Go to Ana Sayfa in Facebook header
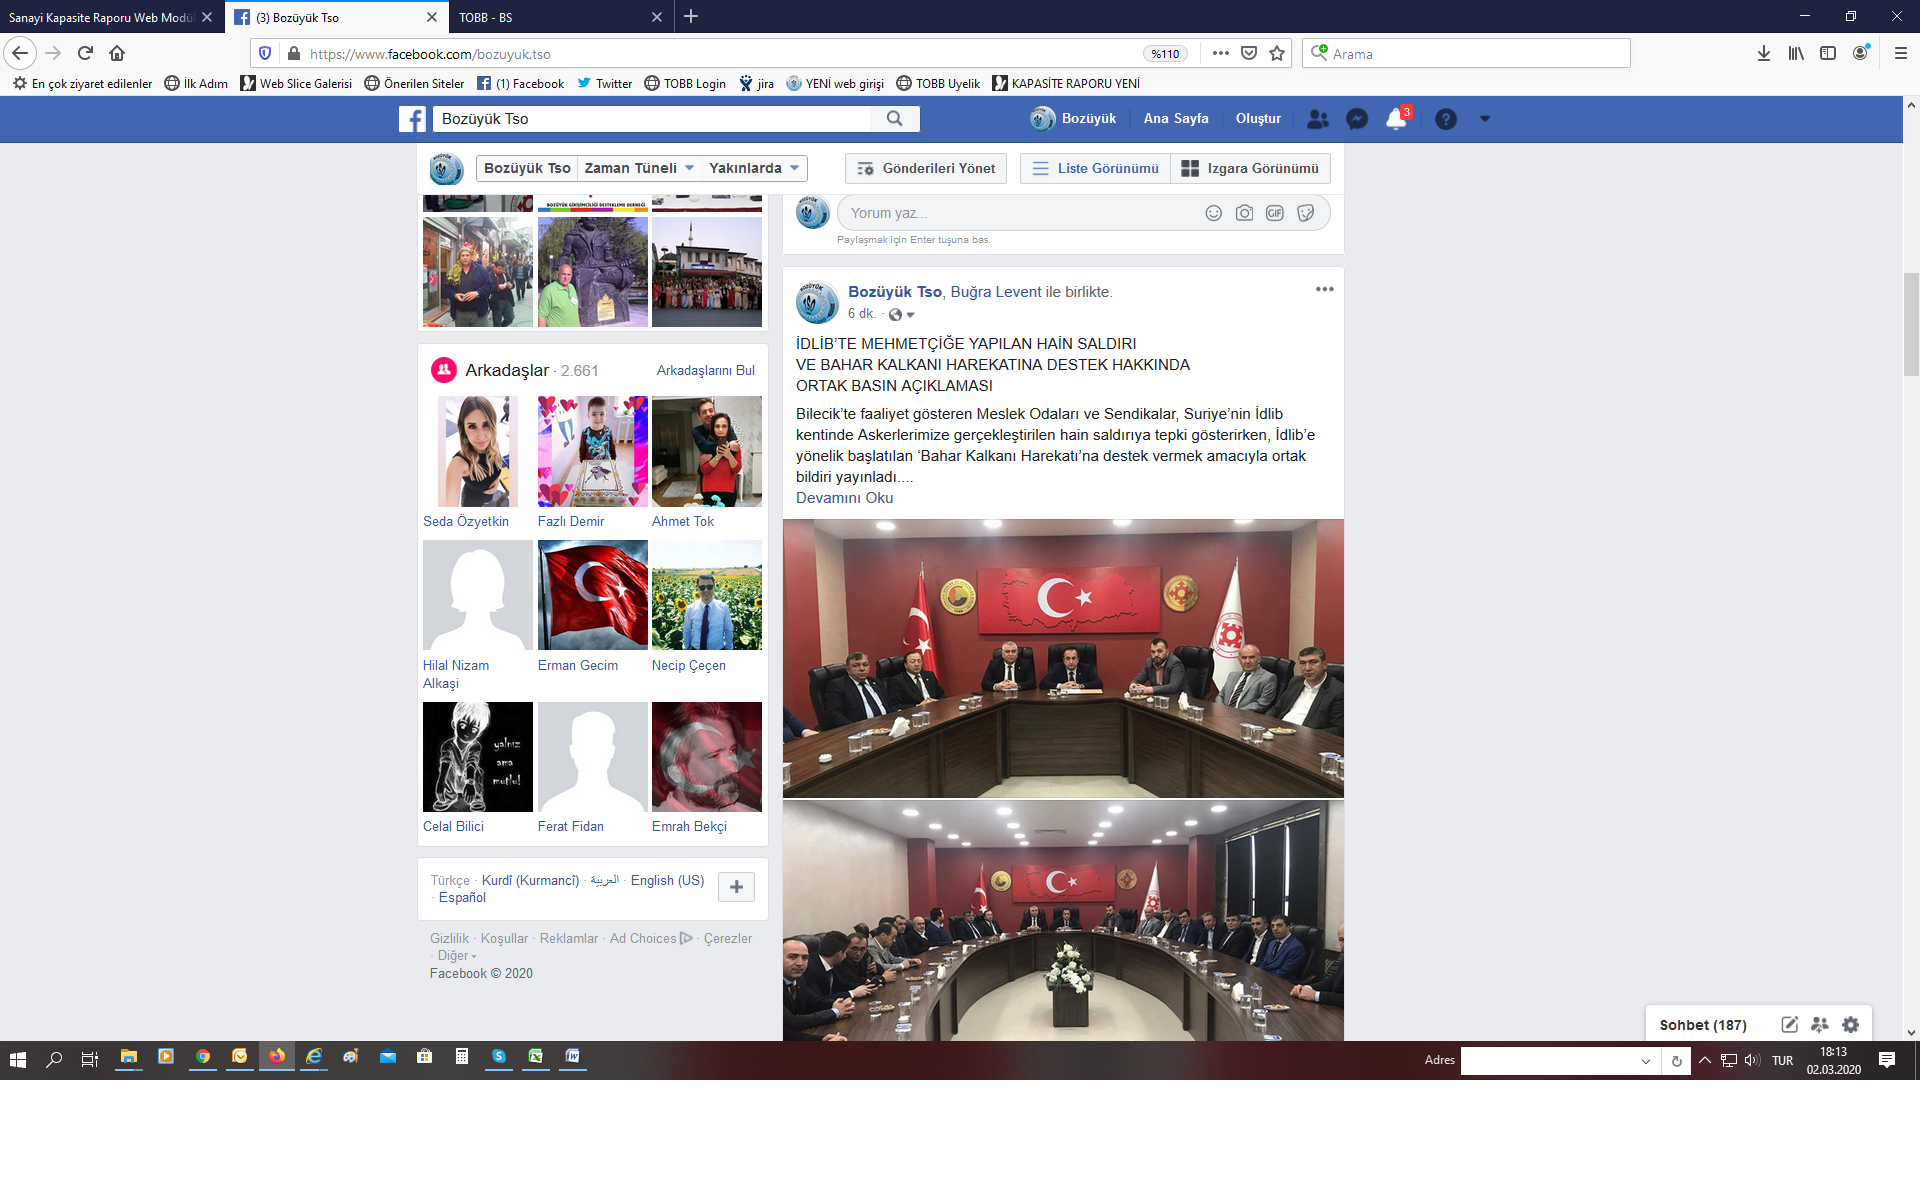 pyautogui.click(x=1176, y=118)
